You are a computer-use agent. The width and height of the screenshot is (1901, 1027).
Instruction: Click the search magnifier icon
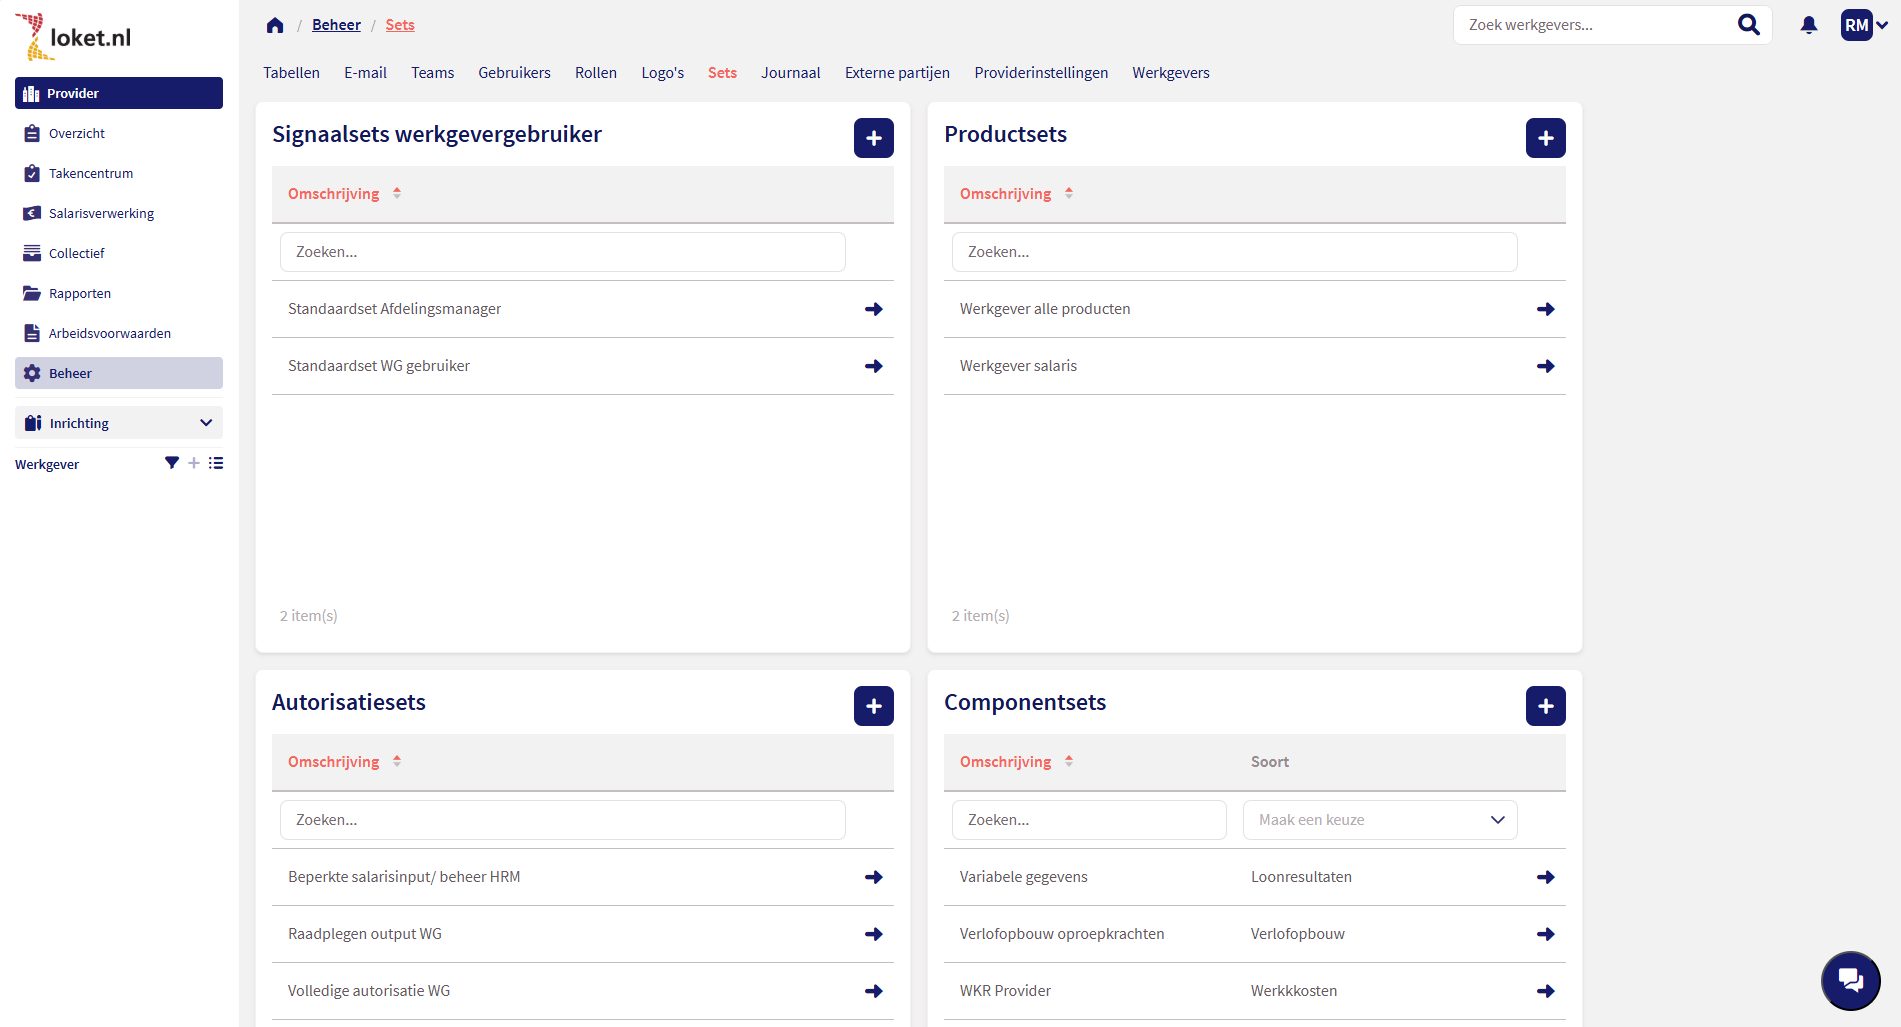pyautogui.click(x=1748, y=25)
